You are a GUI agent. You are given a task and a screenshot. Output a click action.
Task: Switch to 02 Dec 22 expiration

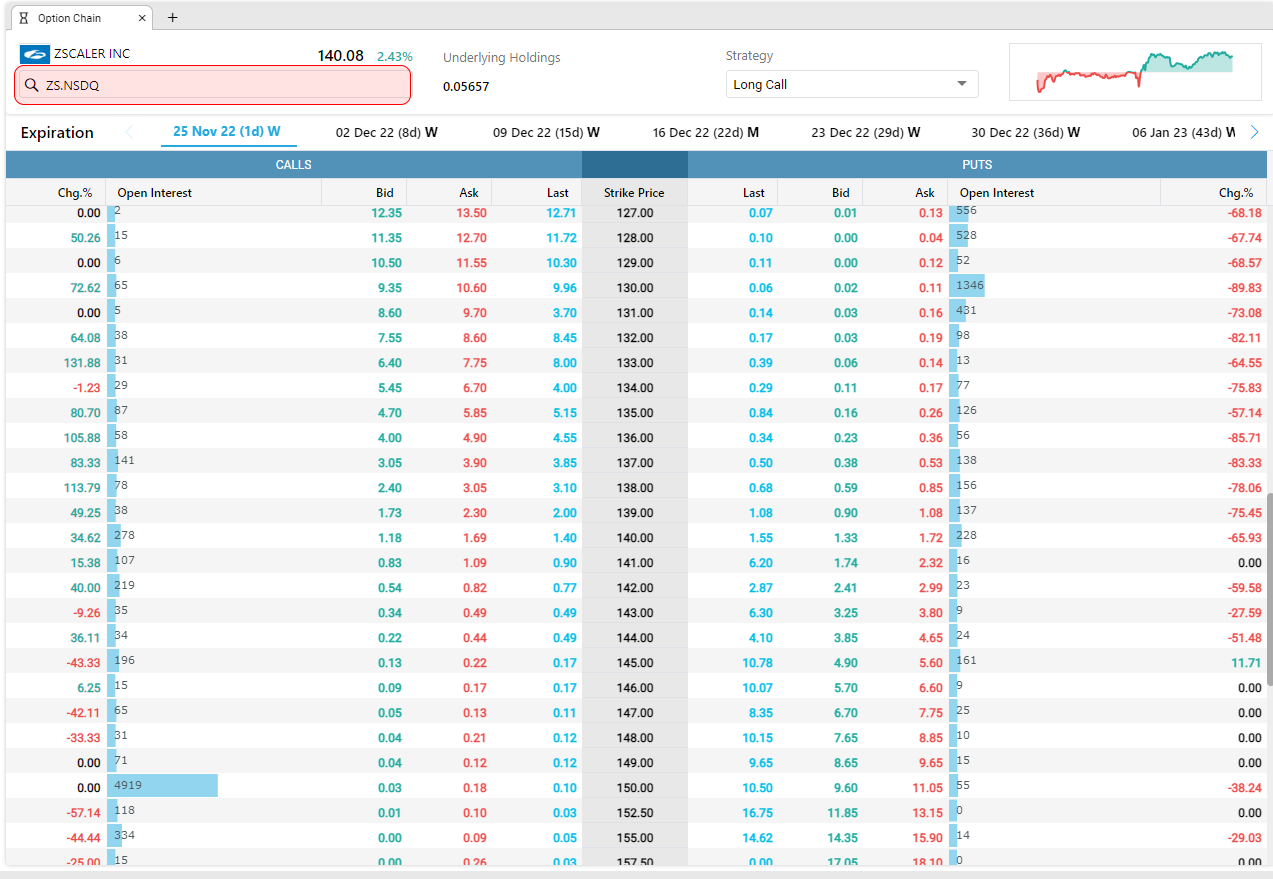click(386, 132)
